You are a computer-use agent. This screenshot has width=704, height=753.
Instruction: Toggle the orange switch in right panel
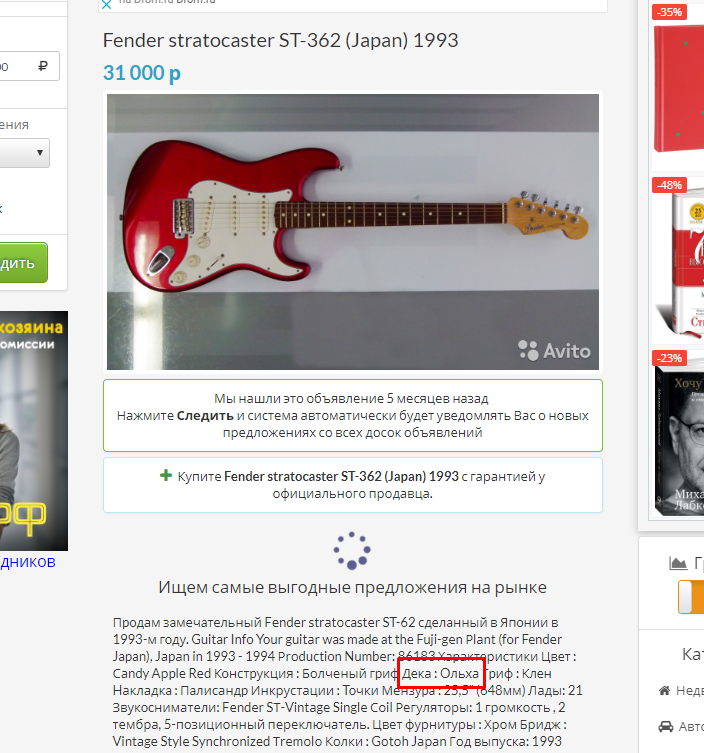click(x=691, y=597)
